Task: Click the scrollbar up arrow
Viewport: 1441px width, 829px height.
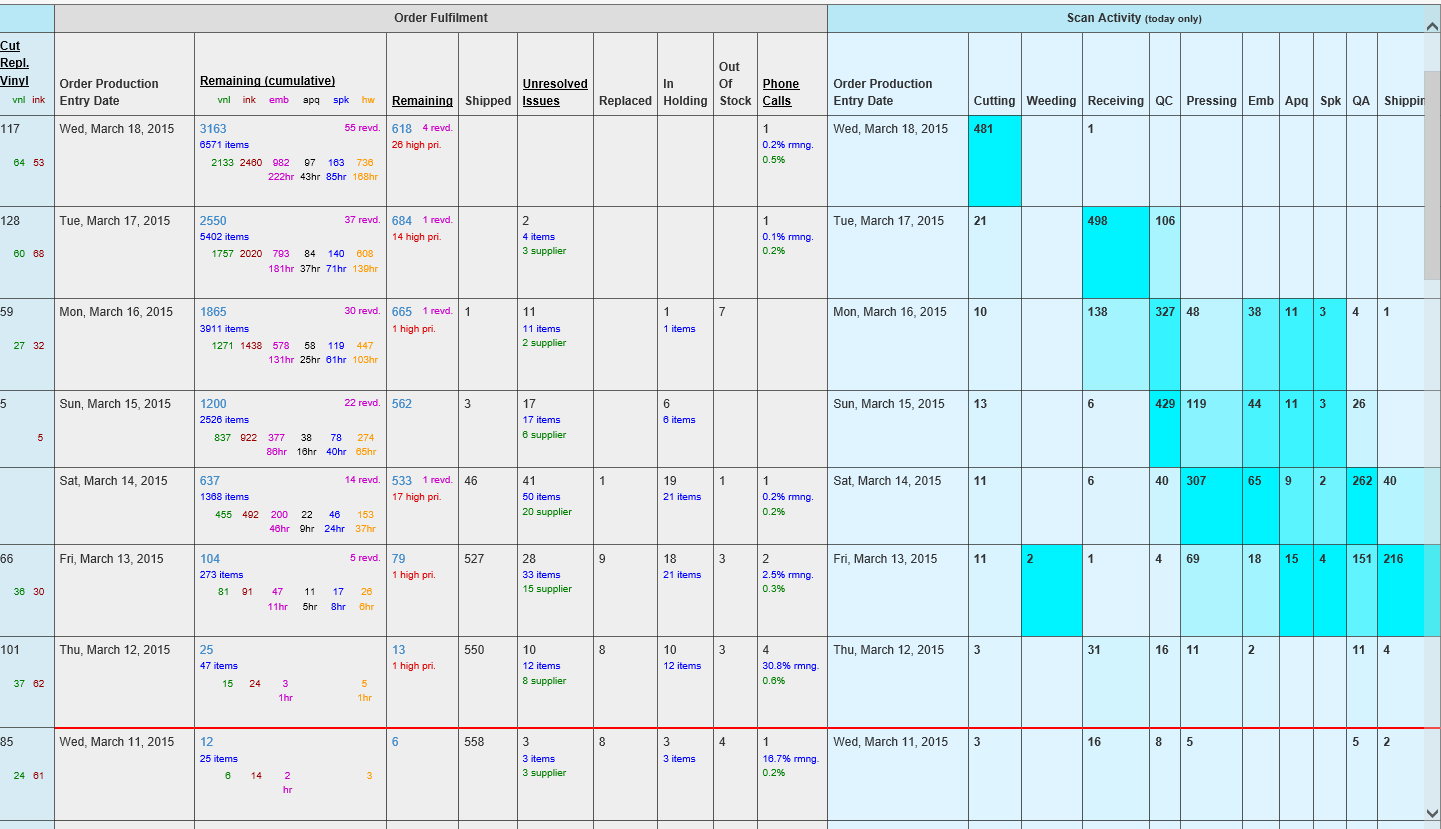Action: (x=1432, y=26)
